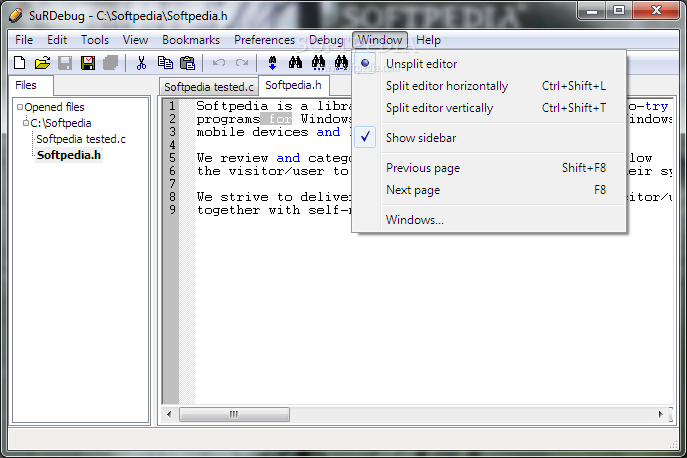Click line number 9 in the gutter
687x458 pixels.
(x=172, y=210)
